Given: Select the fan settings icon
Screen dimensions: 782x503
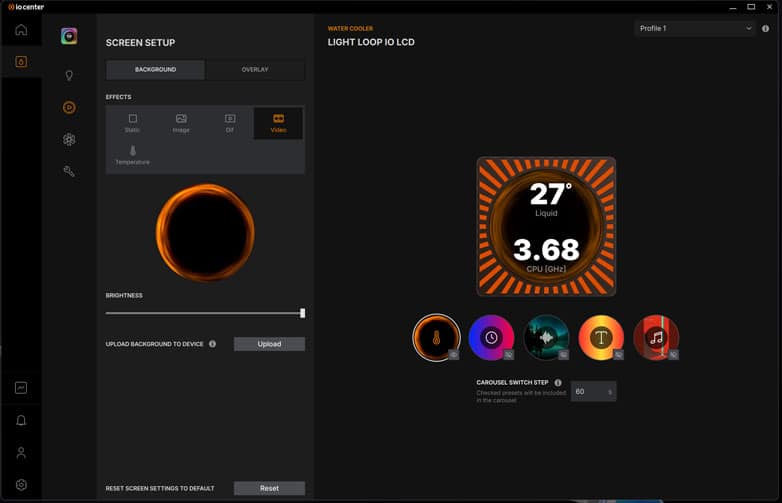Looking at the screenshot, I should pyautogui.click(x=69, y=139).
